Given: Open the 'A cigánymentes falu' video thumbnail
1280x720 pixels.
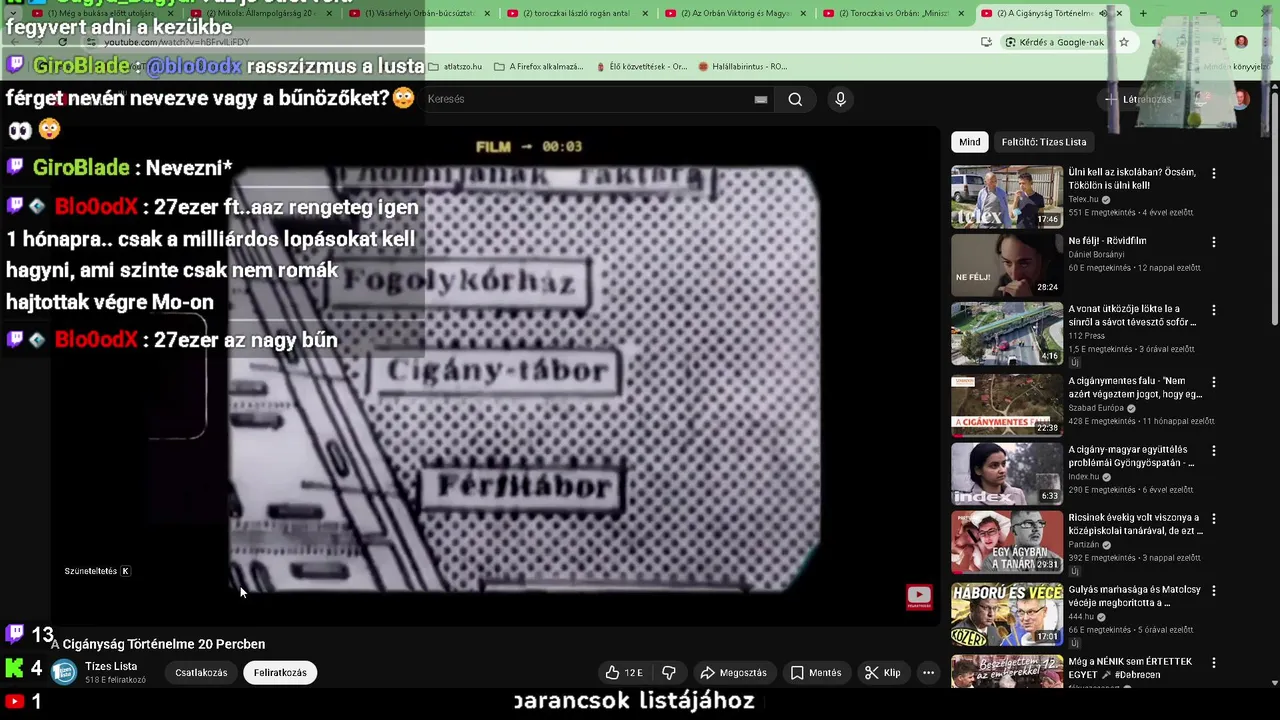Looking at the screenshot, I should coord(1007,404).
